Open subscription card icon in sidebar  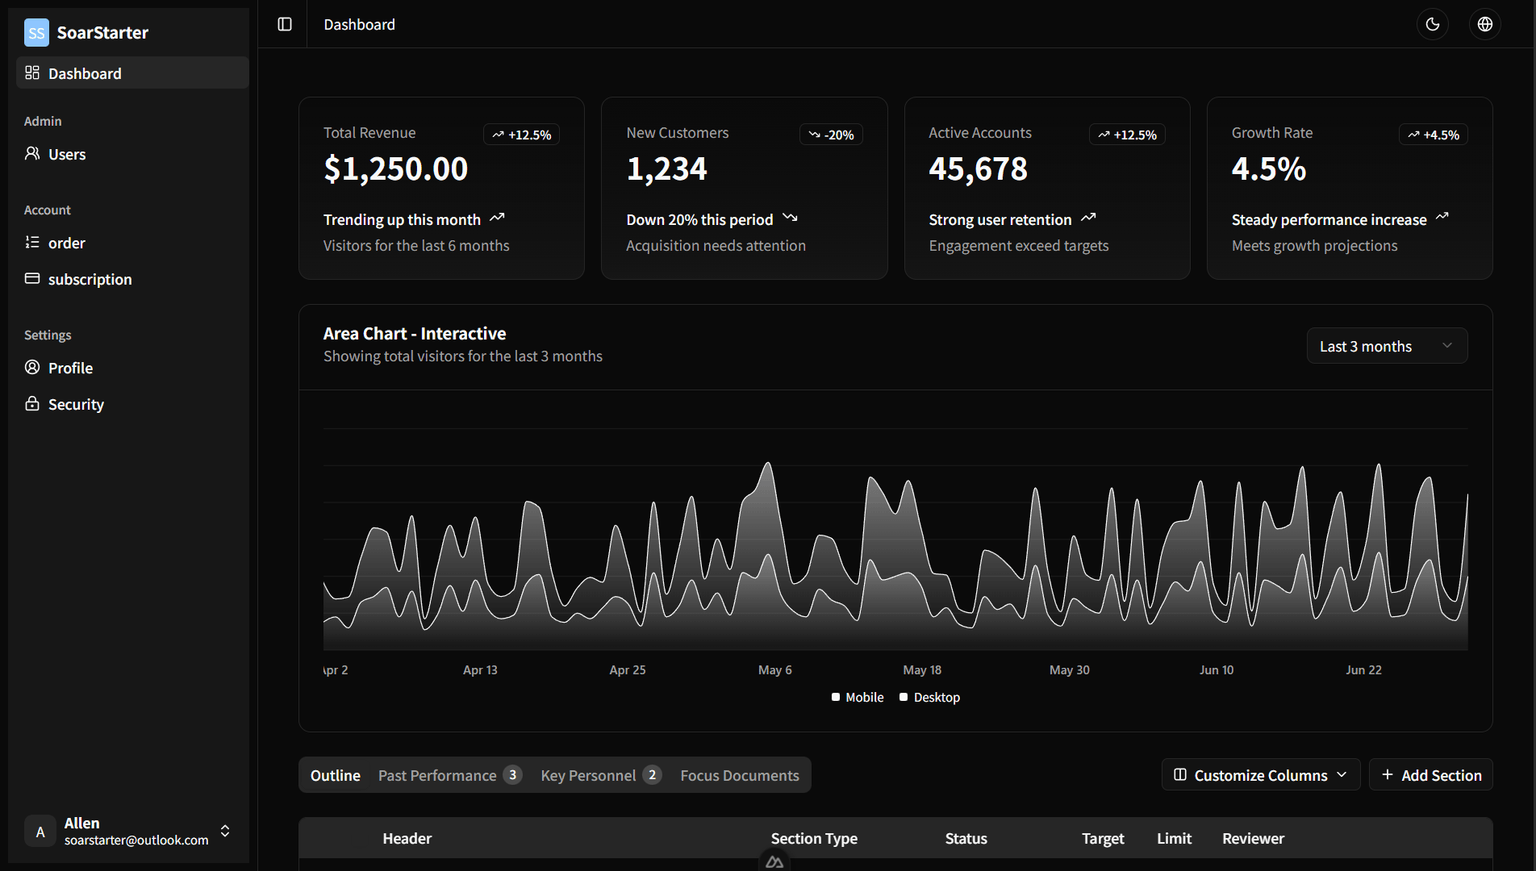32,279
